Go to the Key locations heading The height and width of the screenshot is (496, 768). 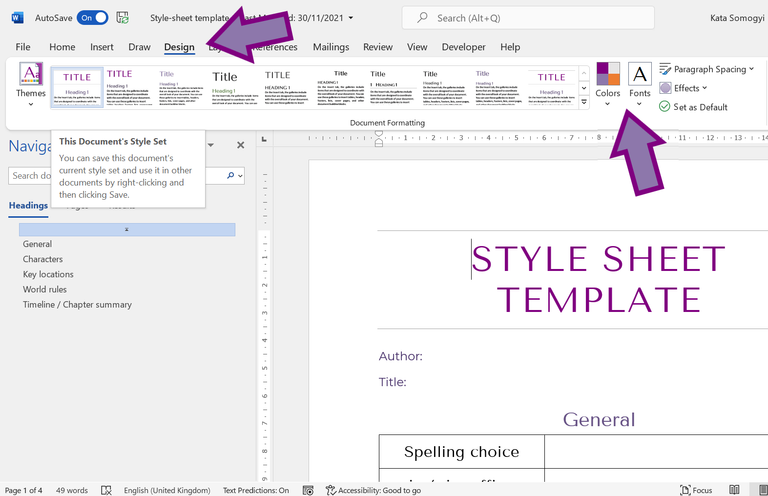[x=48, y=274]
